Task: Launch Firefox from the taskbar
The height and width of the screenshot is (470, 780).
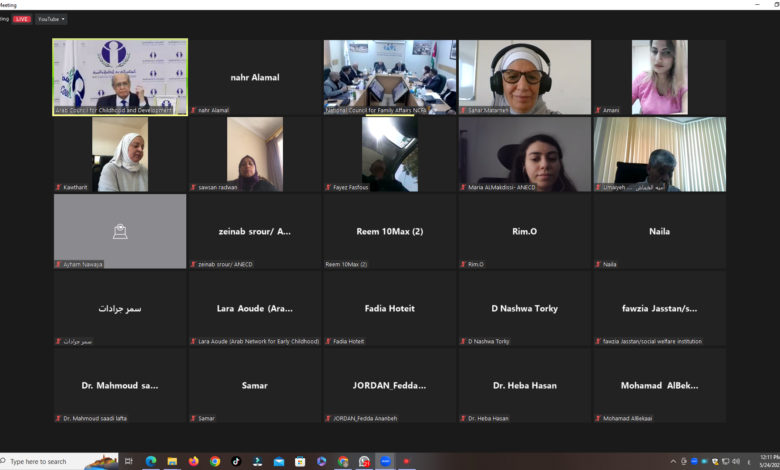Action: 193,461
